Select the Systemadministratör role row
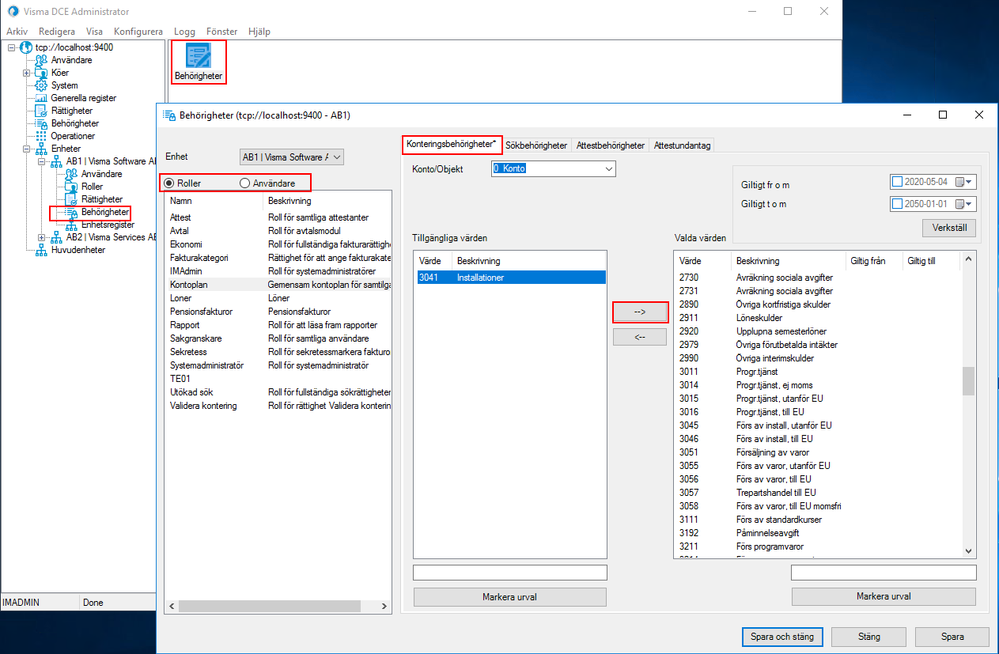Image resolution: width=999 pixels, height=654 pixels. [279, 365]
